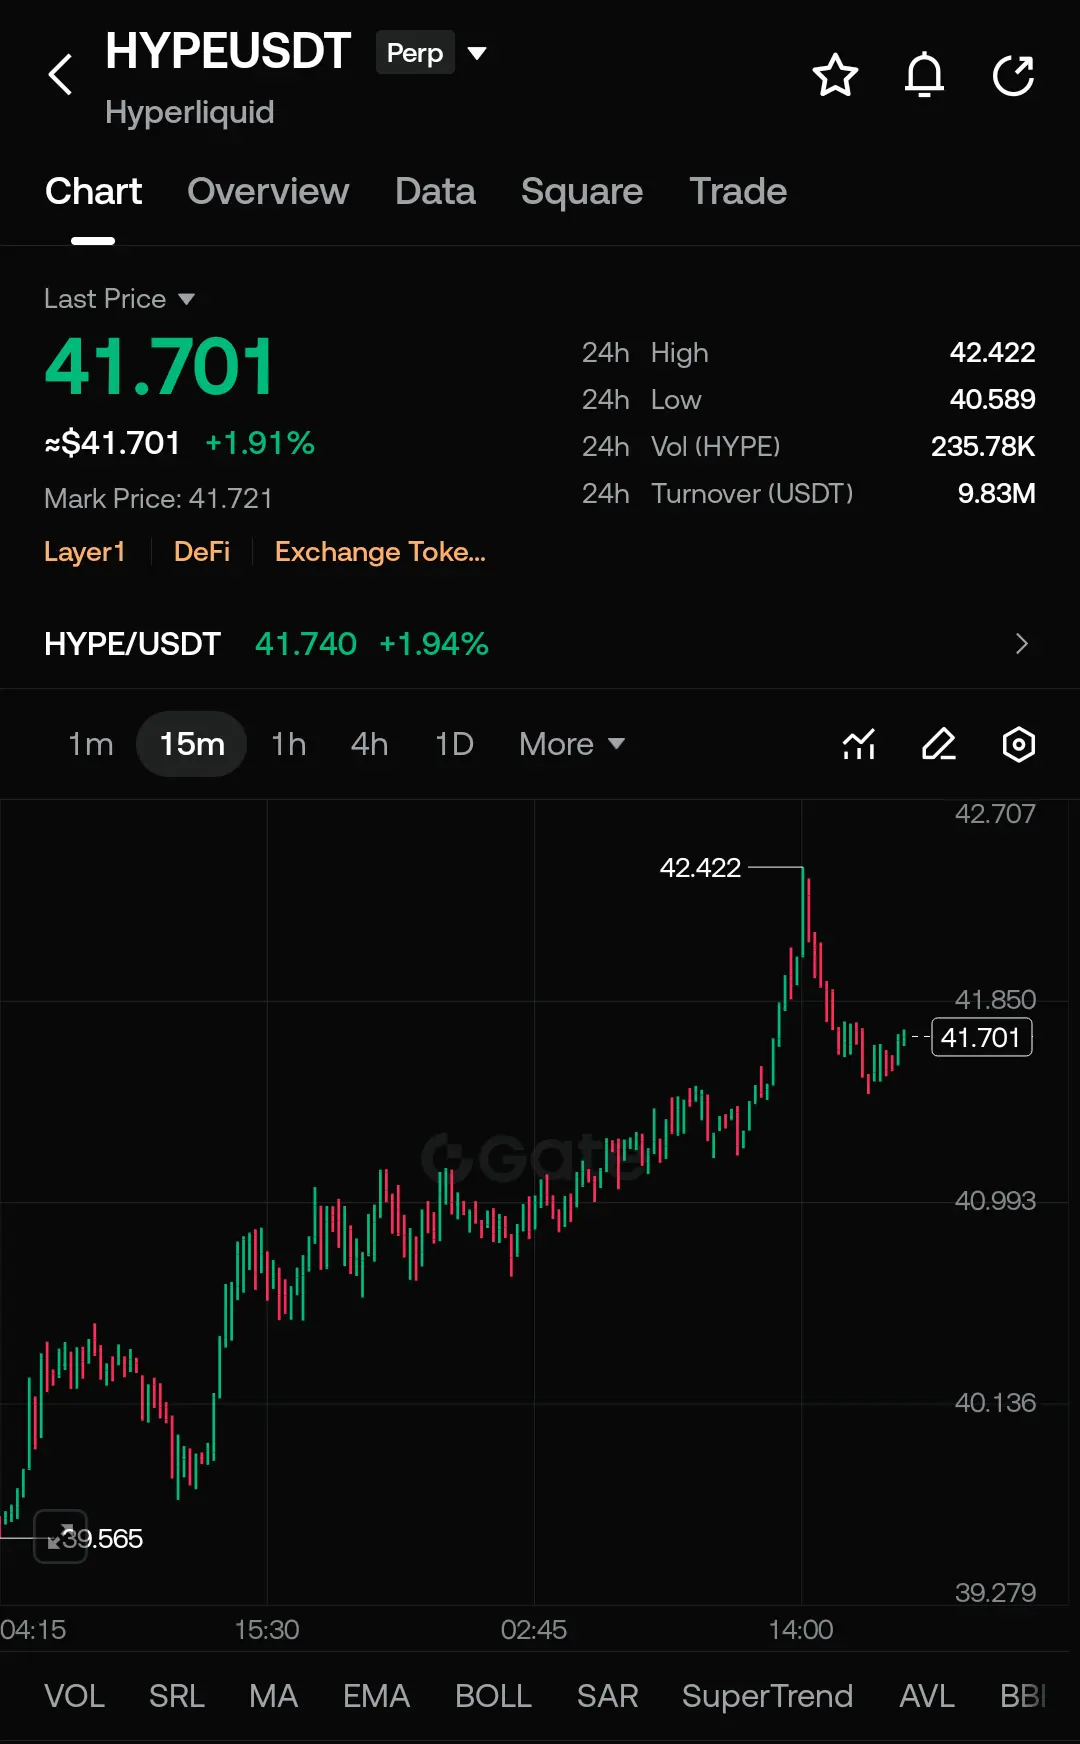The image size is (1080, 1744).
Task: Tap the 02:45 time axis label
Action: (x=534, y=1629)
